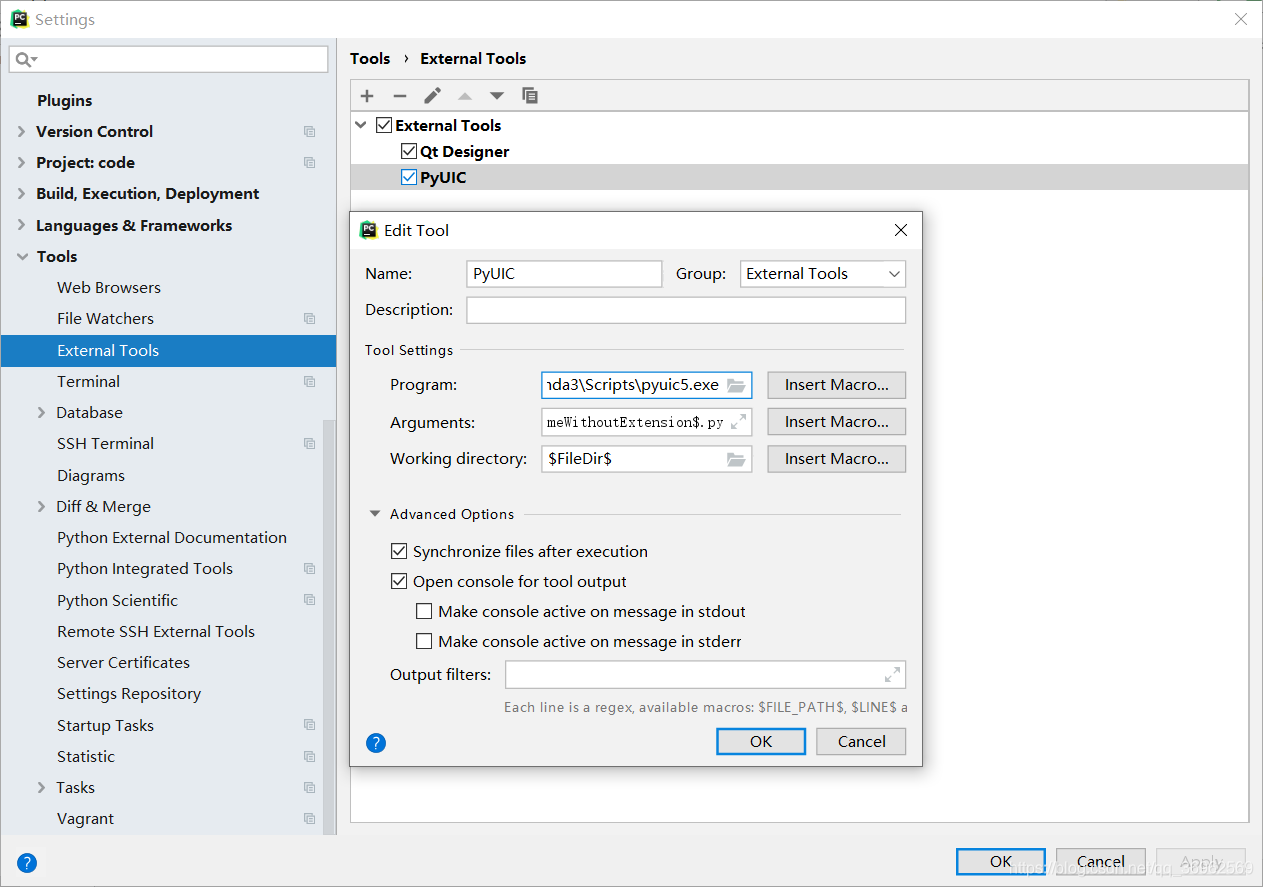Expand Arguments field with expand icon
The width and height of the screenshot is (1263, 887).
(x=739, y=422)
